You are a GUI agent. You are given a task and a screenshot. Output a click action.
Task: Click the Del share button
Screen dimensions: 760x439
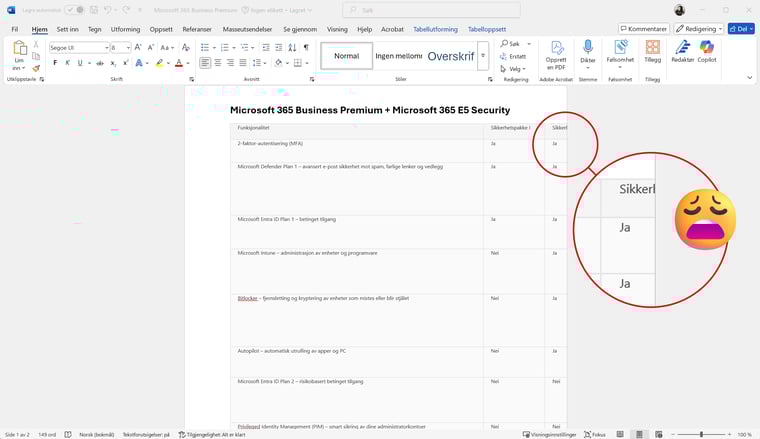tap(741, 29)
